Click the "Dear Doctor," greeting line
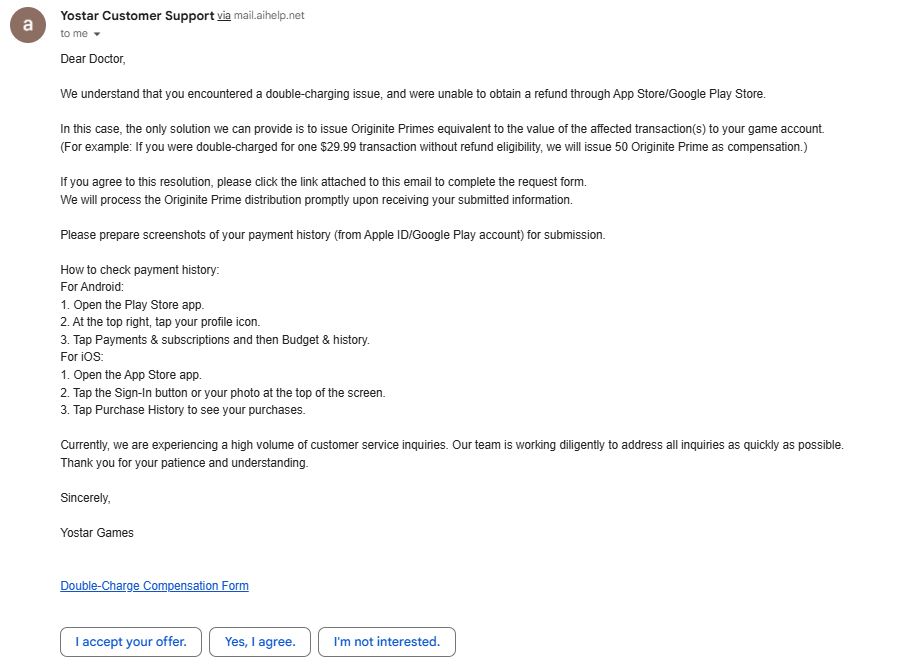Image resolution: width=912 pixels, height=672 pixels. (93, 59)
